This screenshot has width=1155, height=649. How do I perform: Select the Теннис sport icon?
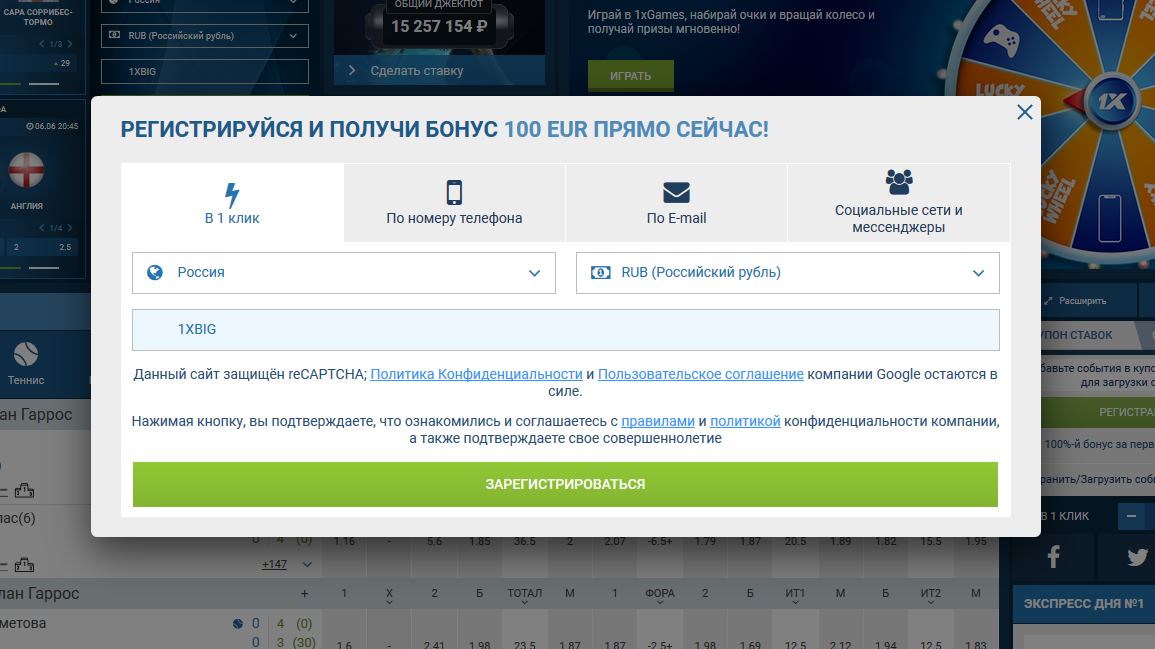pos(26,355)
